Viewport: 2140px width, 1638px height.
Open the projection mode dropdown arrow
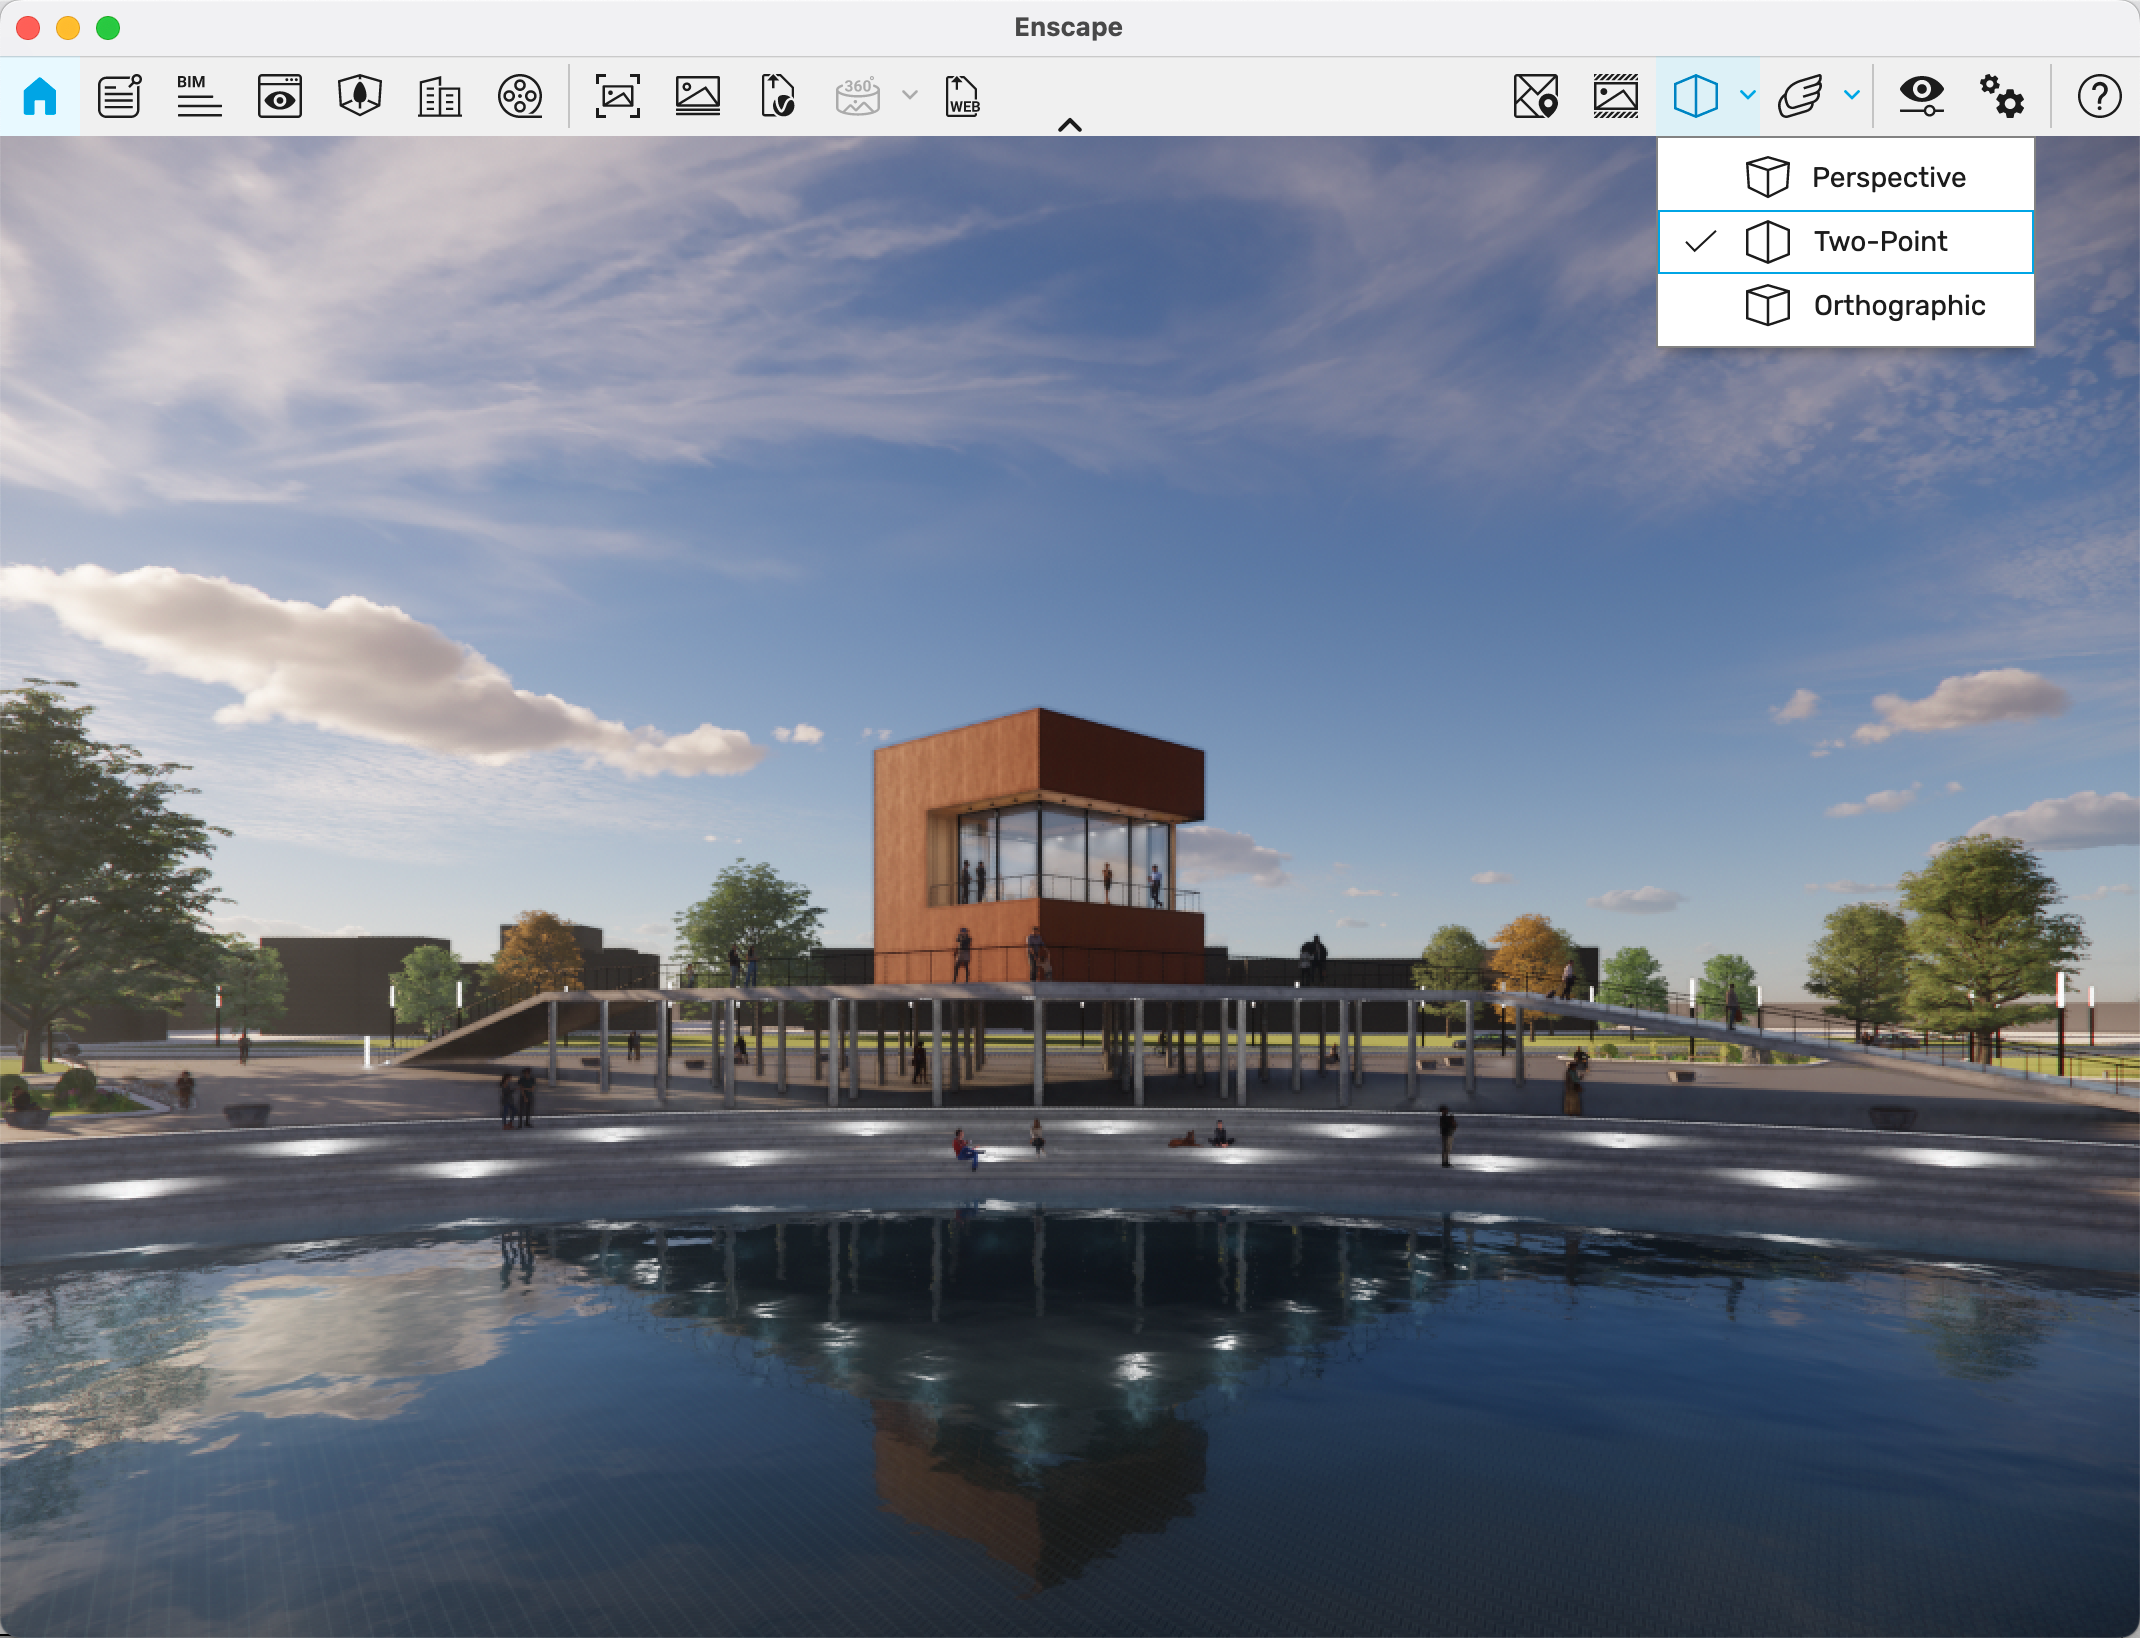[1748, 95]
